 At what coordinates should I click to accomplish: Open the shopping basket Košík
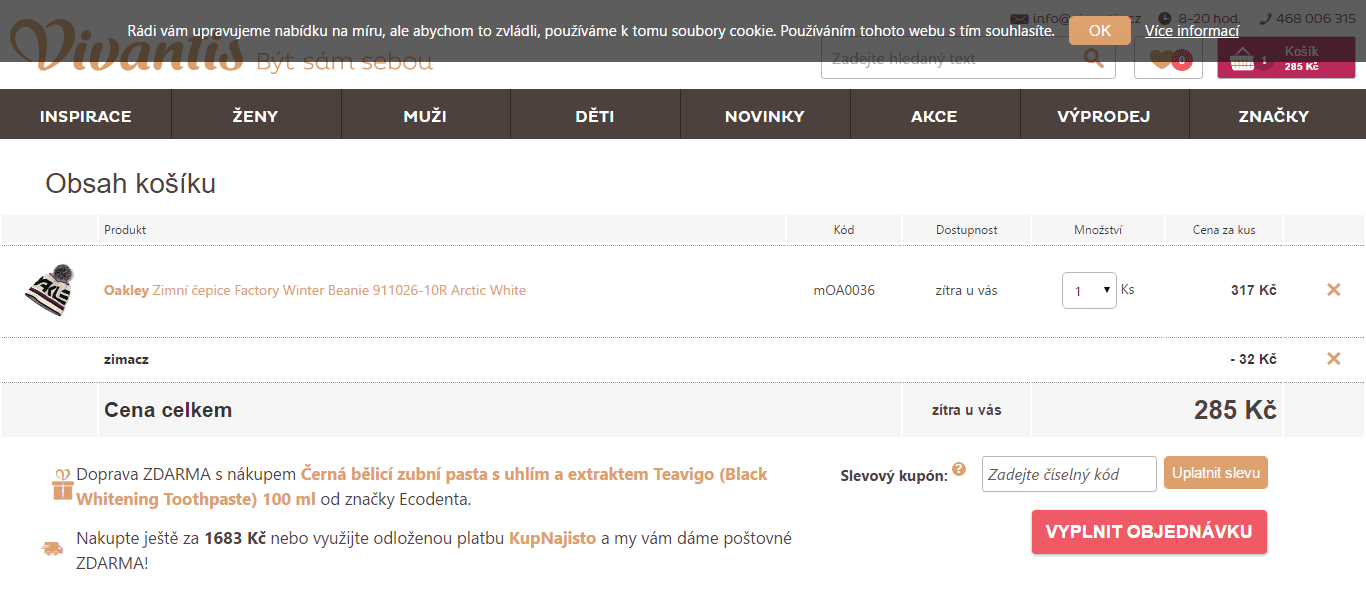tap(1285, 59)
